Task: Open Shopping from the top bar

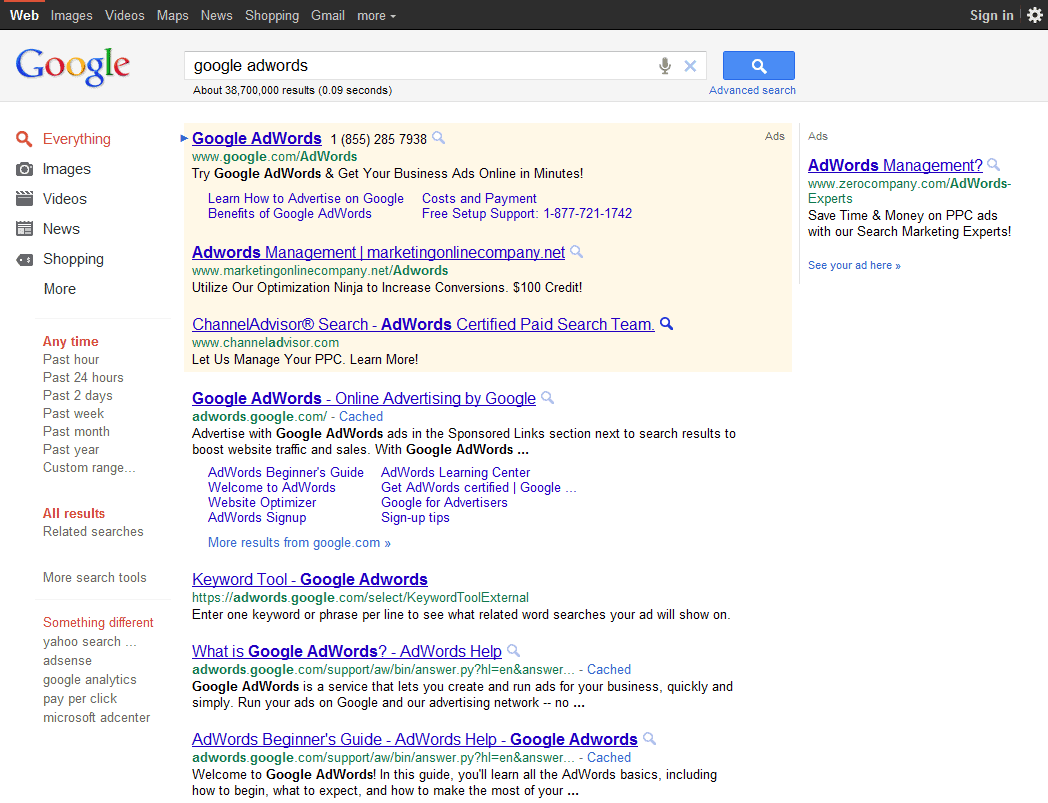Action: coord(272,15)
